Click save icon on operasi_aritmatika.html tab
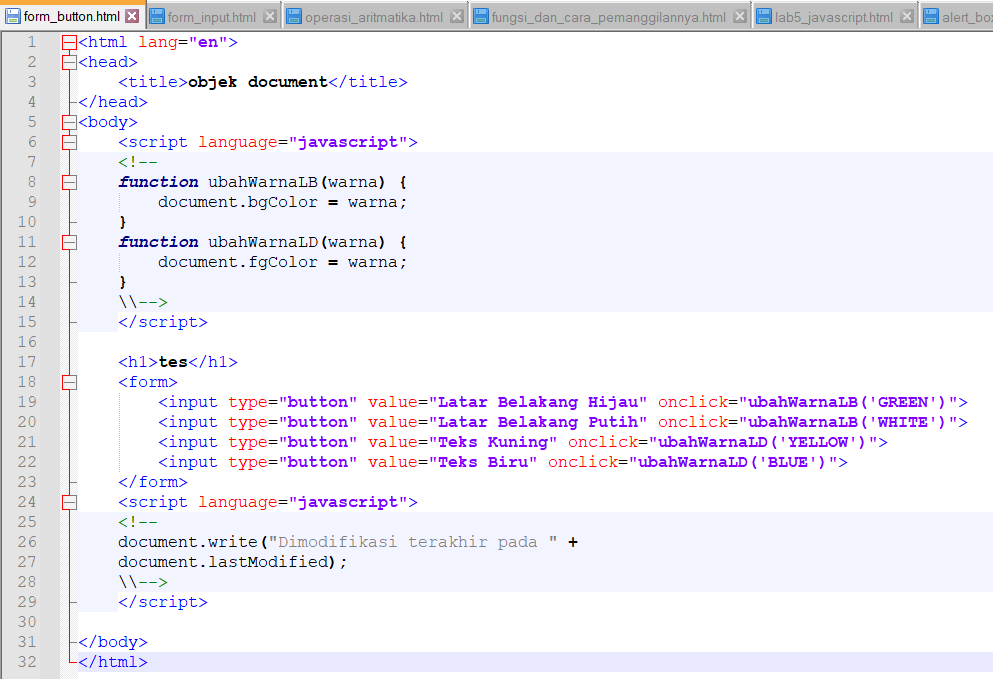Image resolution: width=993 pixels, height=679 pixels. tap(294, 17)
